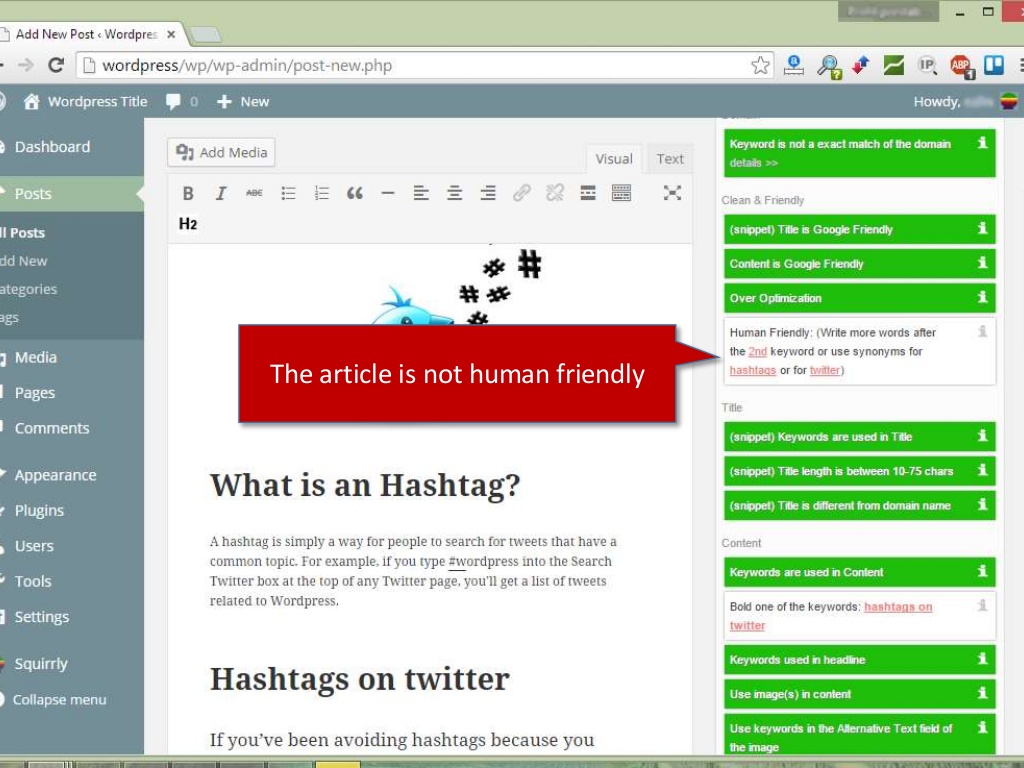This screenshot has width=1024, height=768.
Task: Go to Wordpress Title site home
Action: pyautogui.click(x=86, y=101)
